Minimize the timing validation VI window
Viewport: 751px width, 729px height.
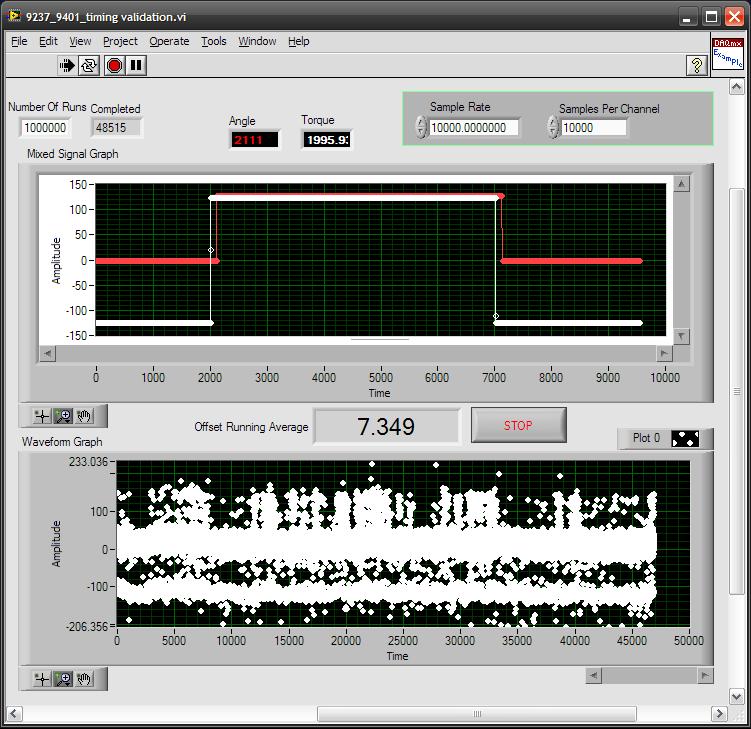[x=687, y=17]
